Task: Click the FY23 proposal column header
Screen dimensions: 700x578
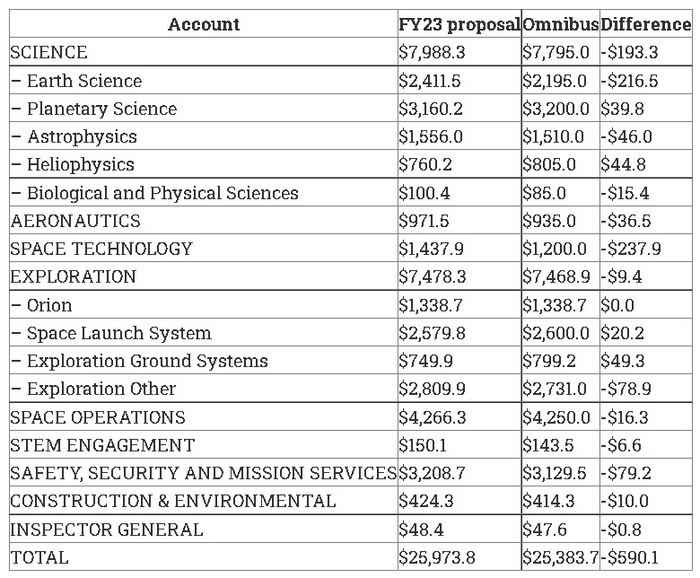Action: point(459,24)
